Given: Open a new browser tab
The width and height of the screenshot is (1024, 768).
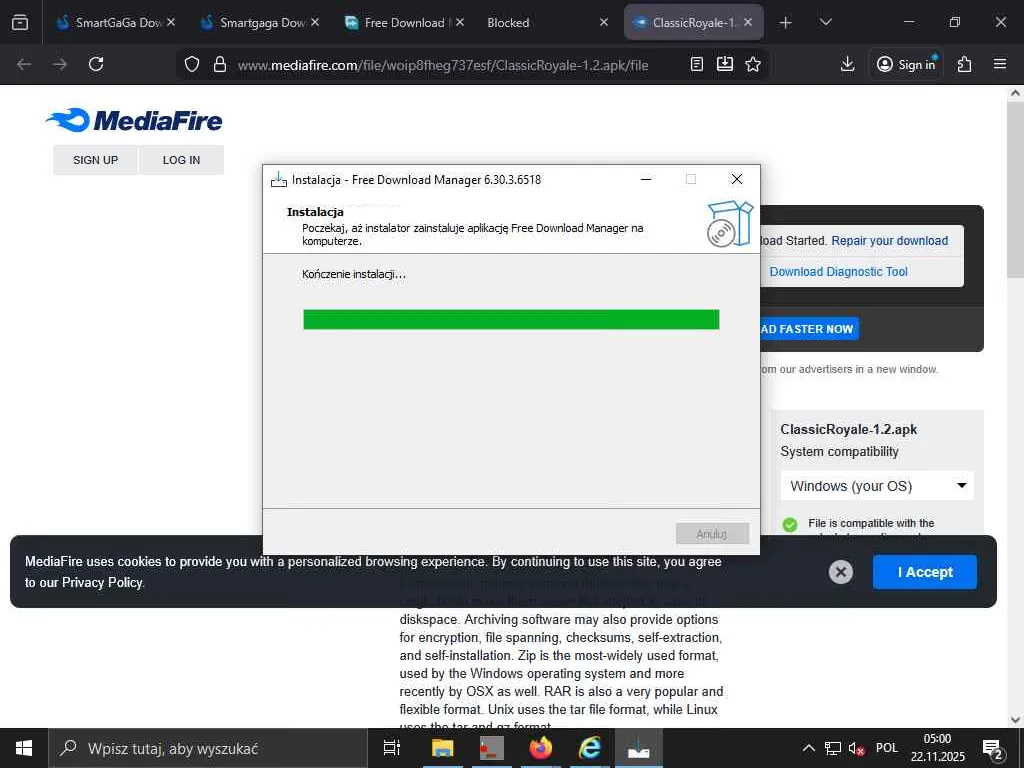Looking at the screenshot, I should (786, 22).
